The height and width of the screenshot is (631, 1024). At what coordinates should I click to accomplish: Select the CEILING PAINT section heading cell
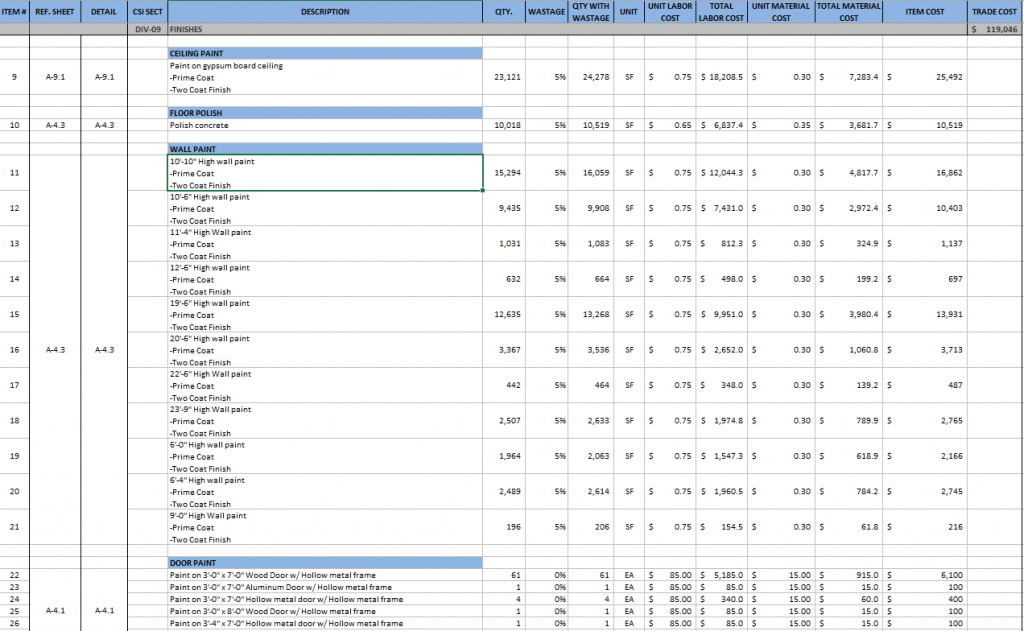tap(325, 53)
